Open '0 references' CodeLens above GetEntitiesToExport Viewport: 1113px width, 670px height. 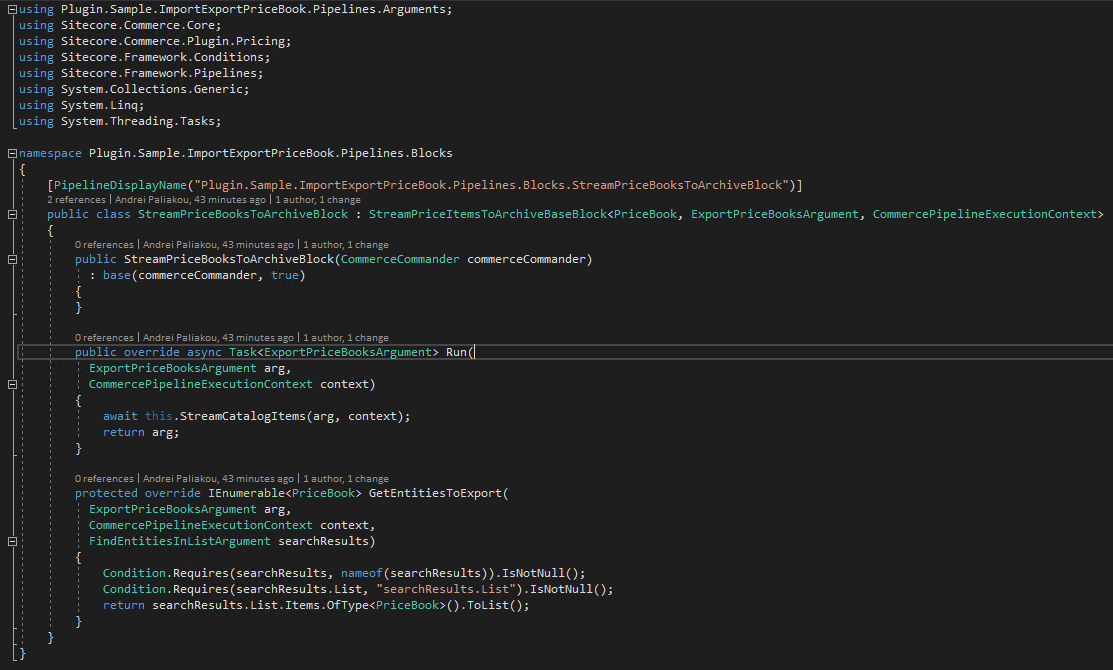click(104, 479)
